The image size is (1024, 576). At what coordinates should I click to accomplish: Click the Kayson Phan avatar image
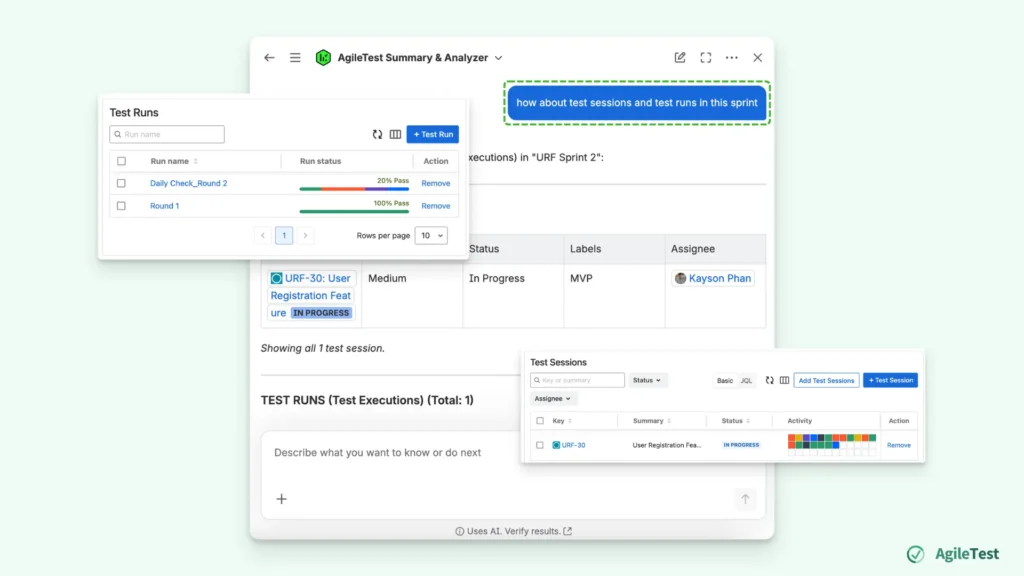pos(680,278)
